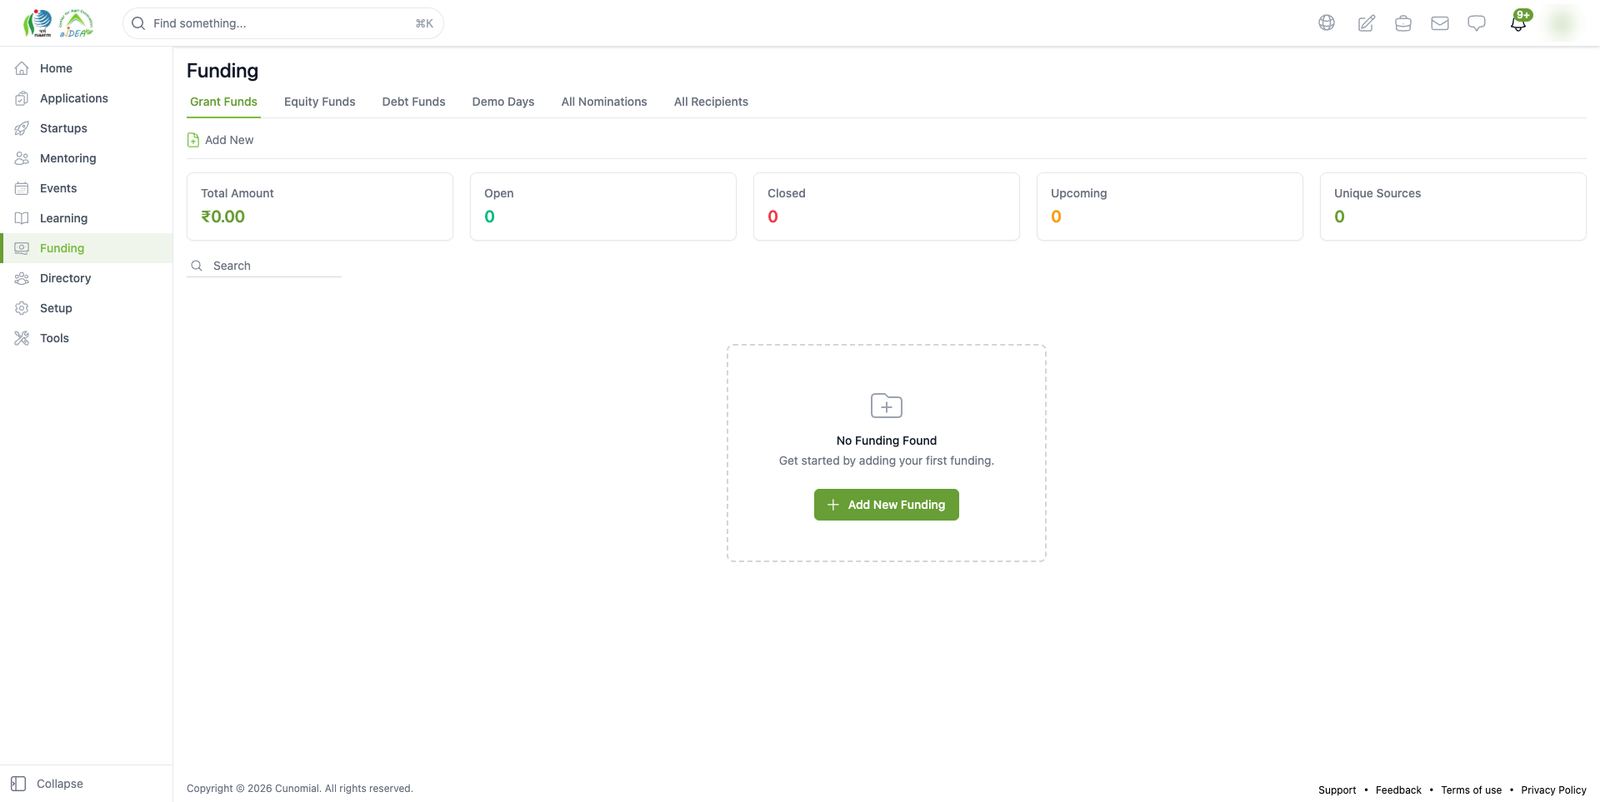Select the Grant Funds tab

tap(224, 102)
